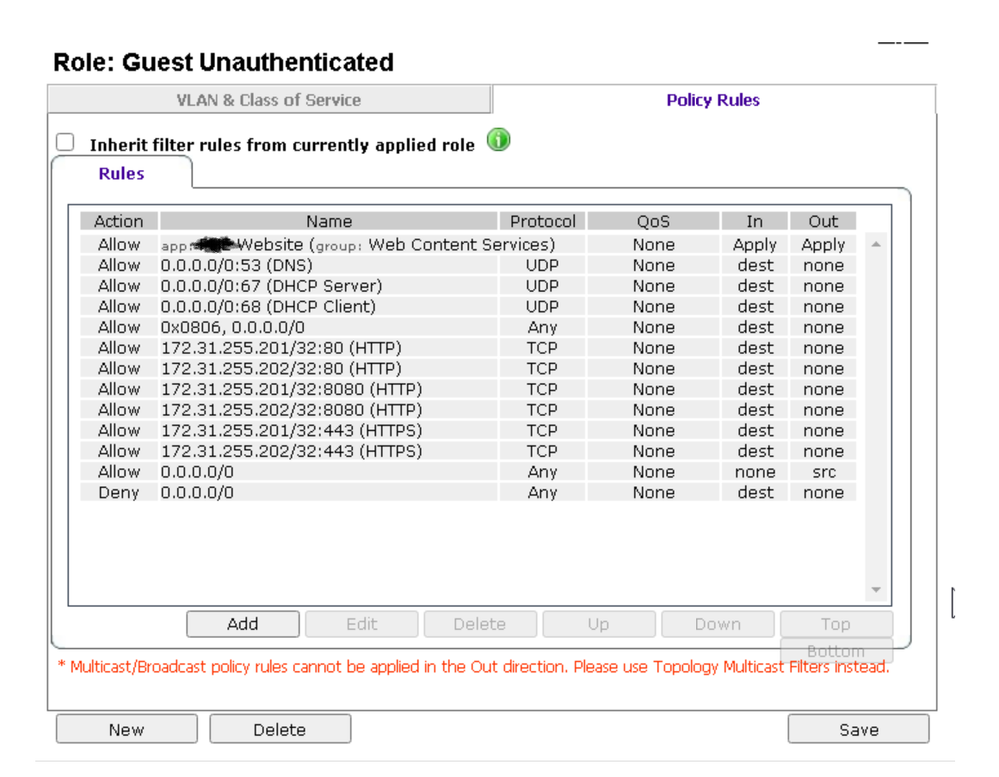Screen dimensions: 999x777
Task: Click the Delete role button at bottom
Action: pyautogui.click(x=279, y=729)
